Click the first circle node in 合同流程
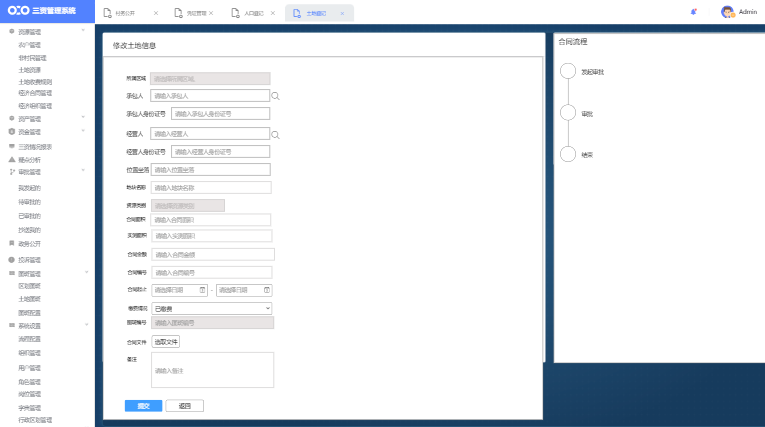The width and height of the screenshot is (765, 427). point(569,72)
